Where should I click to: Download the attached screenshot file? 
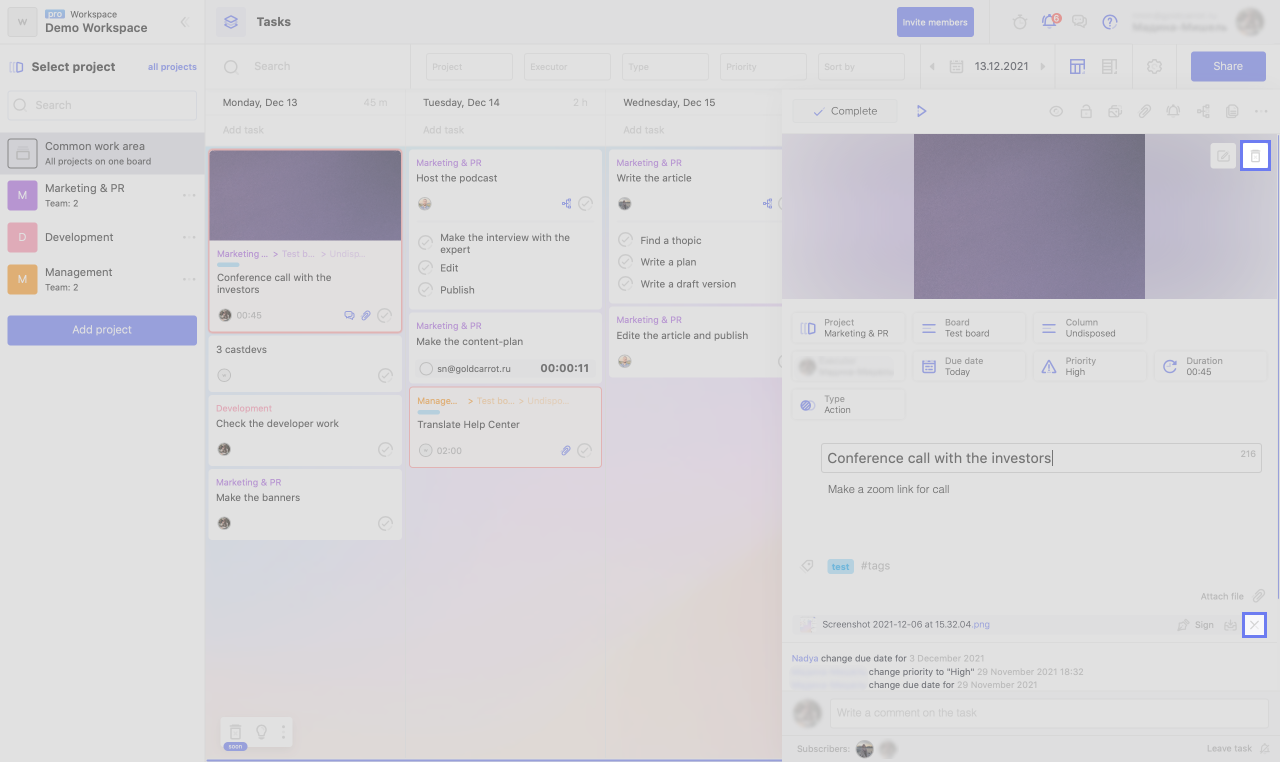pos(1230,625)
